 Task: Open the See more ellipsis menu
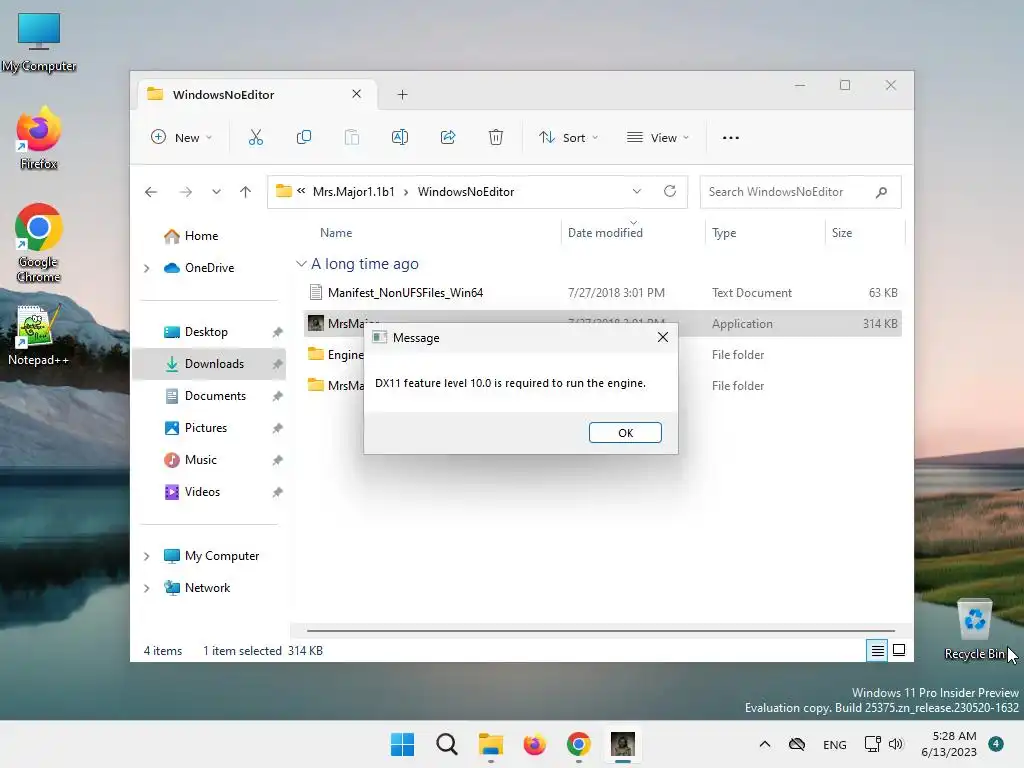pos(731,137)
